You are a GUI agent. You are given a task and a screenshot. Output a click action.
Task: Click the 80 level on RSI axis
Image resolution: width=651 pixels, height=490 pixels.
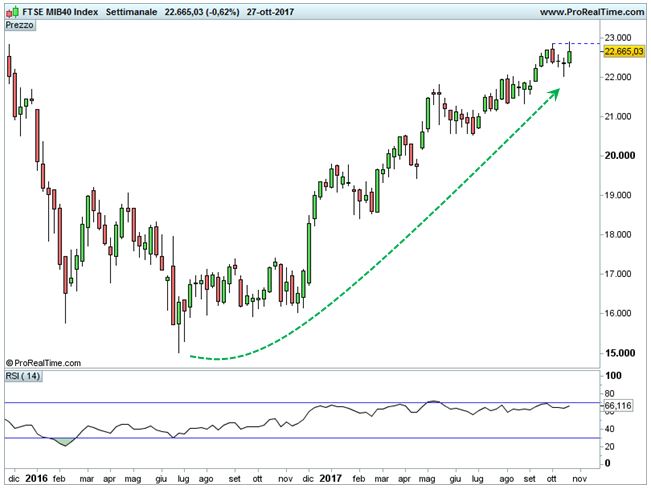[609, 394]
